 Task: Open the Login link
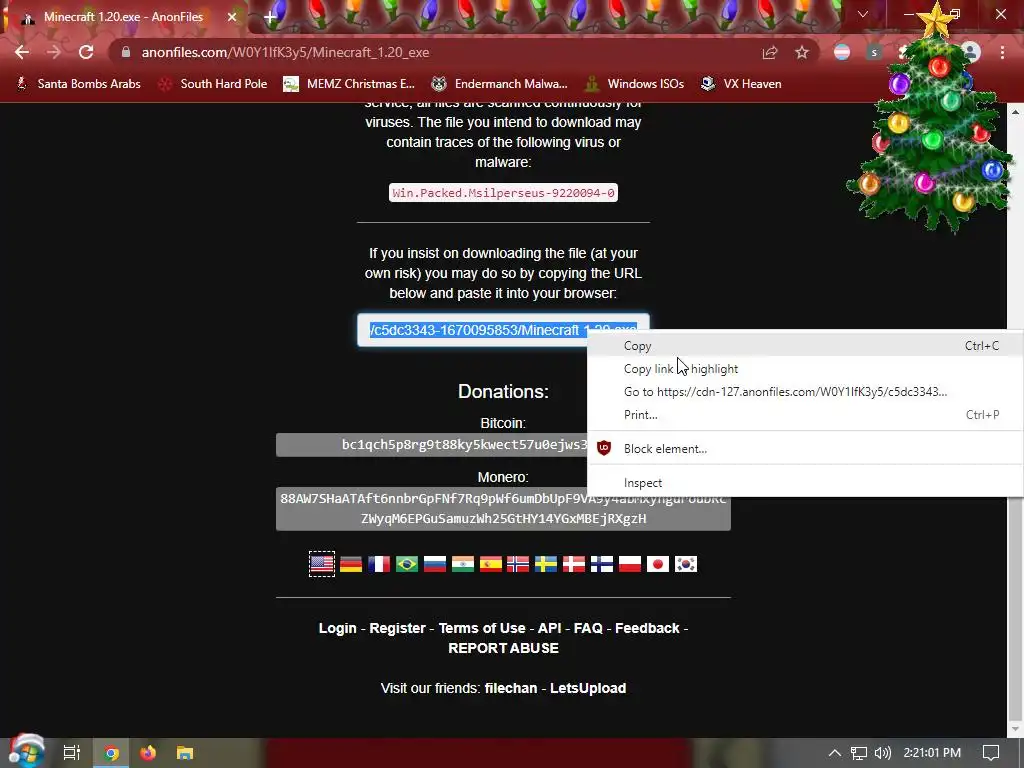(338, 628)
